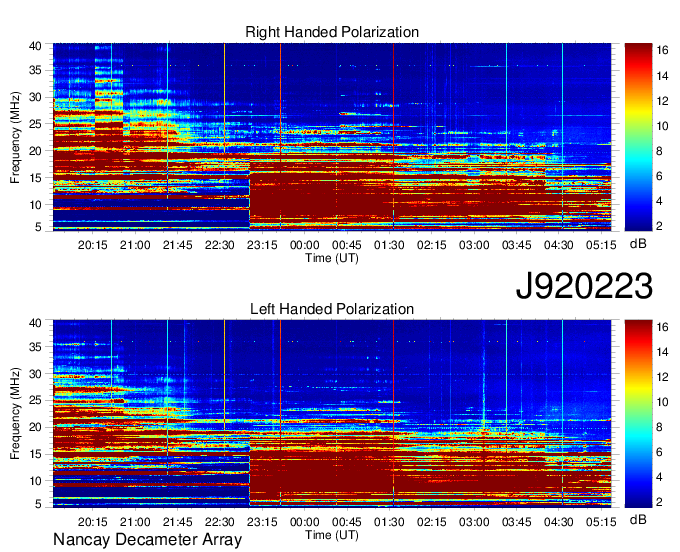Click the dark red region of the top colorbar
680x552 pixels.
pyautogui.click(x=638, y=50)
